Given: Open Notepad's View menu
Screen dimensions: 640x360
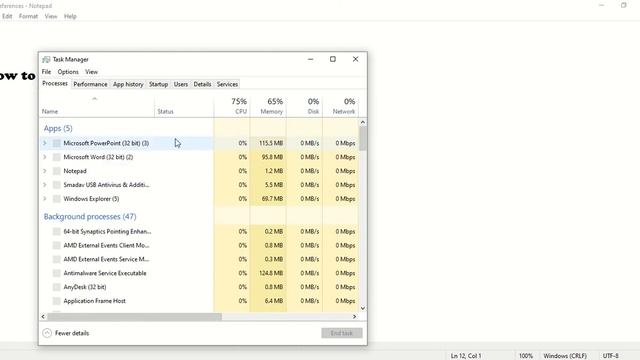Looking at the screenshot, I should tap(51, 16).
